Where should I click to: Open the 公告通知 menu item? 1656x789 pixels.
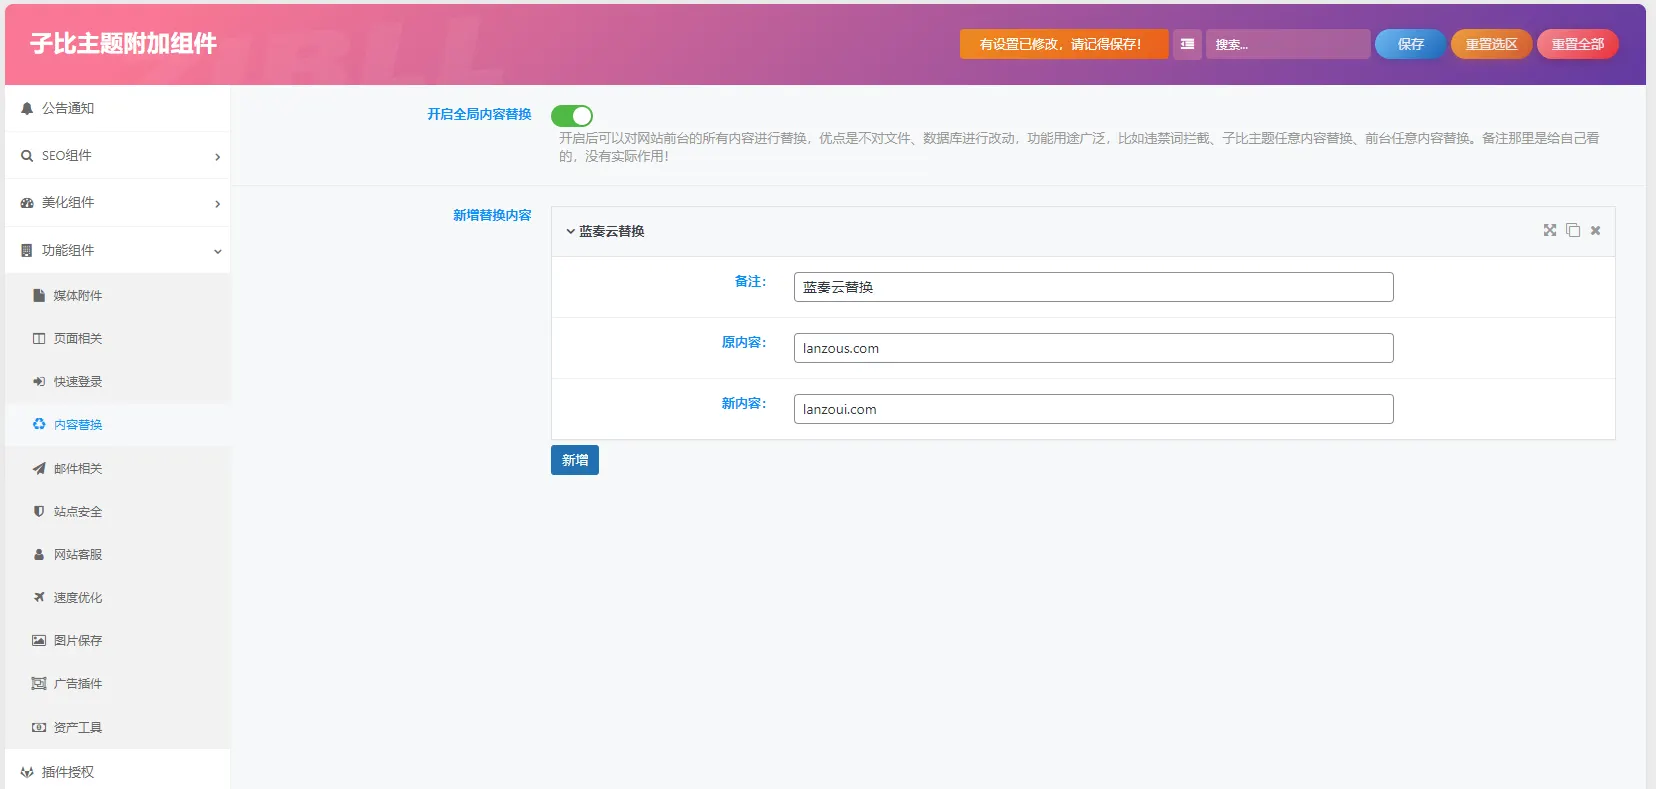(x=118, y=108)
